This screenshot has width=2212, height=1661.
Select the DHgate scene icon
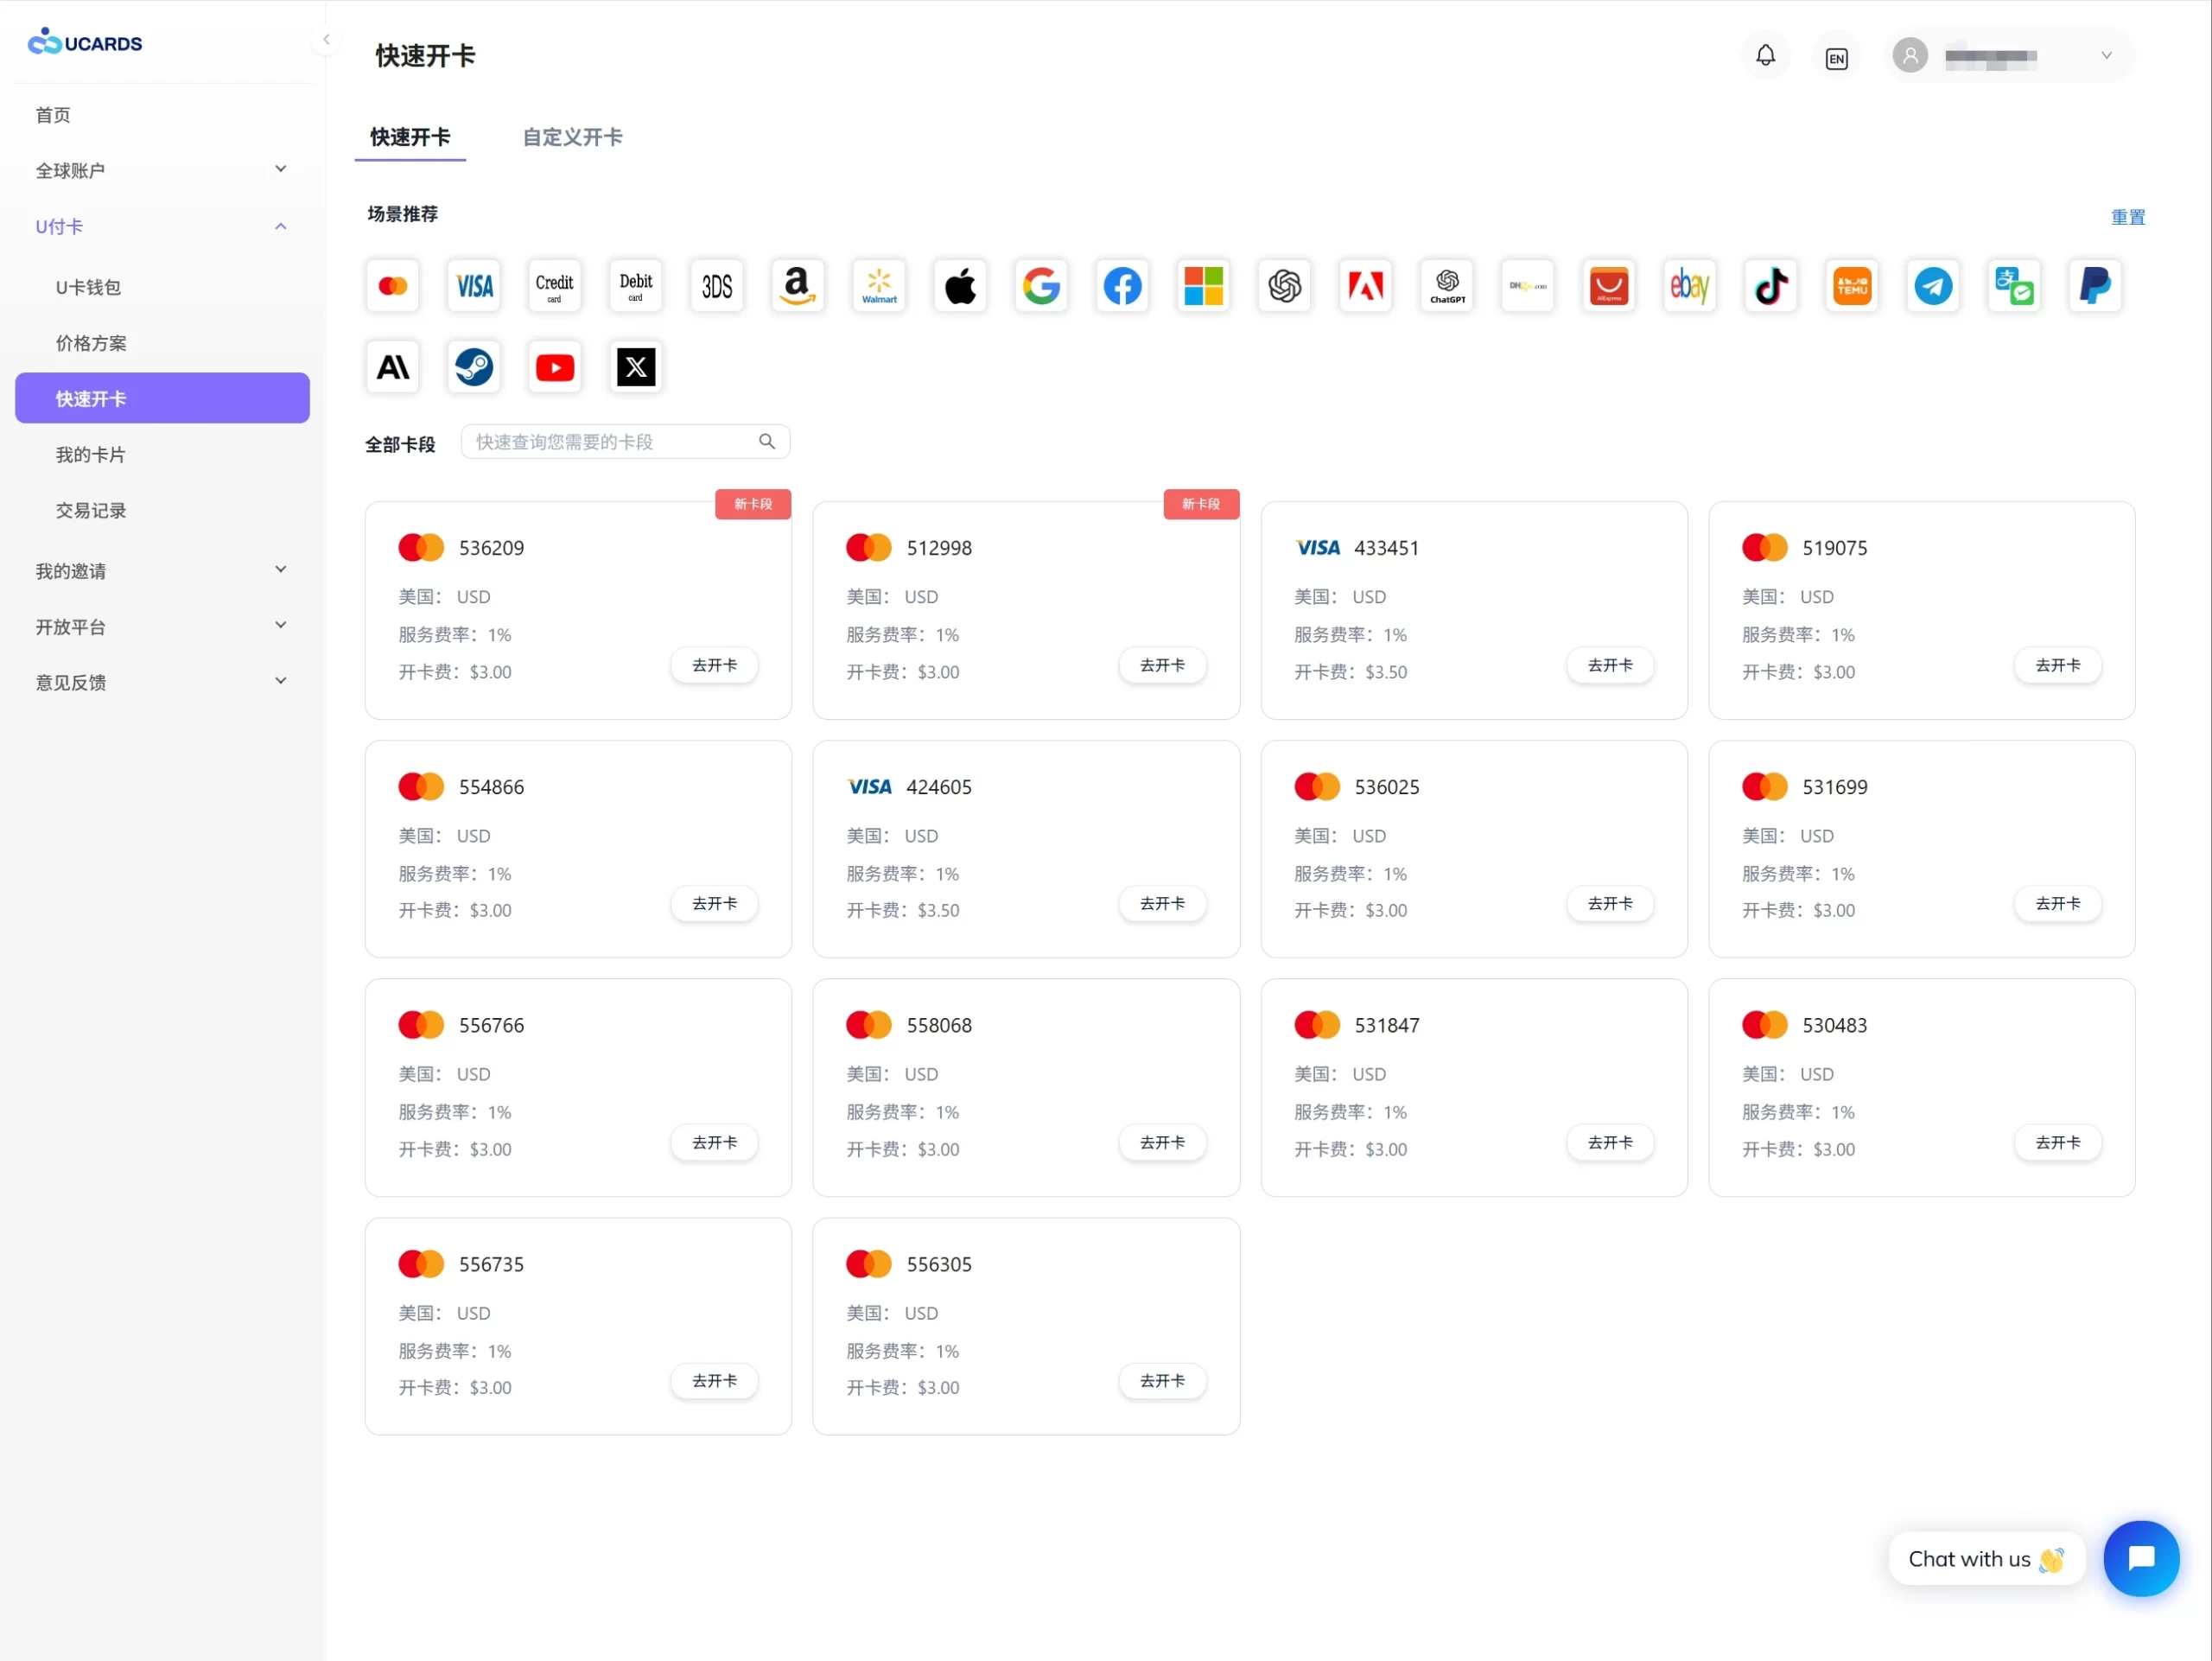[1528, 286]
